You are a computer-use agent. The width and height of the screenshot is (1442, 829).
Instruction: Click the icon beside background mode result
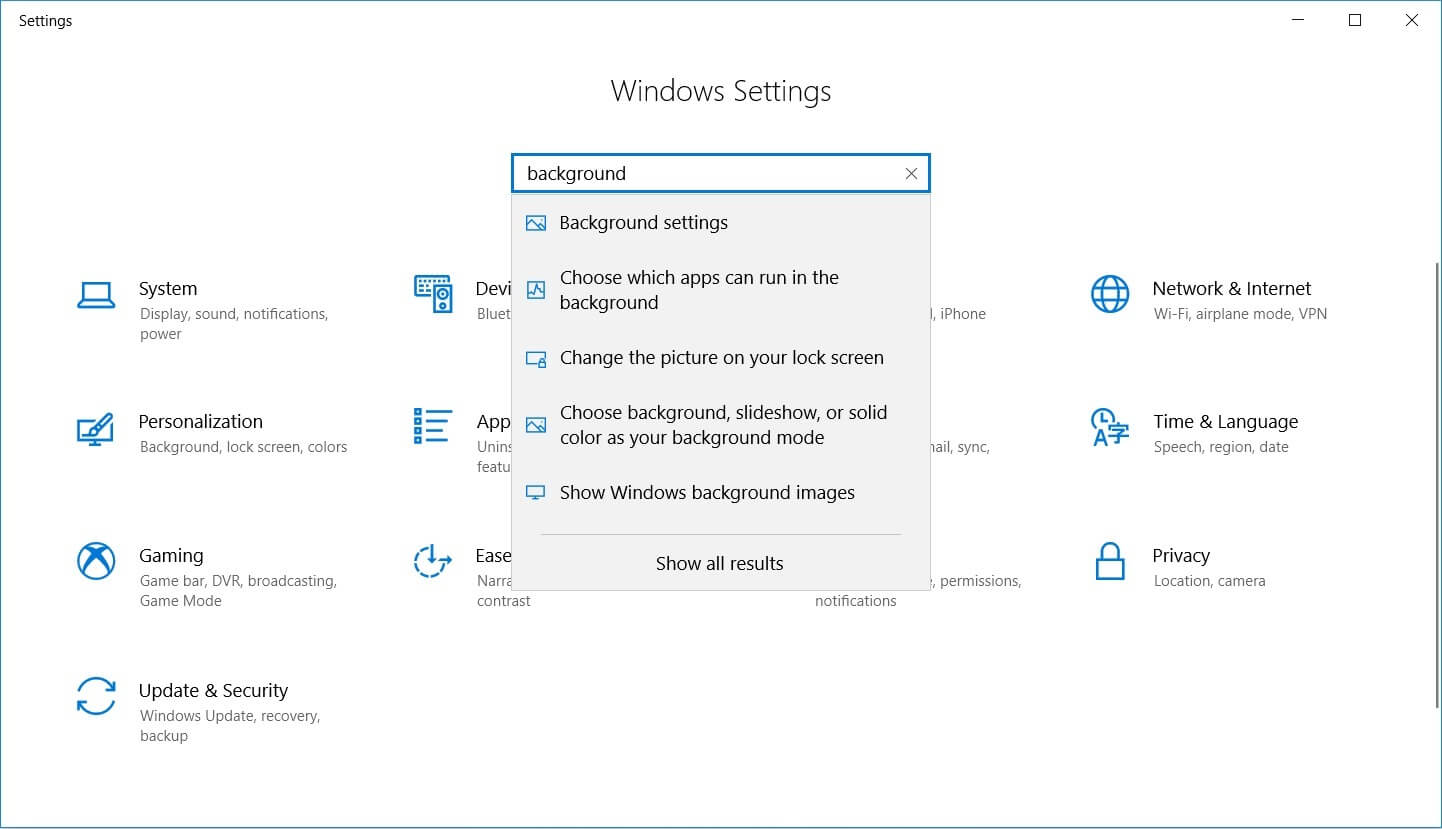click(x=536, y=425)
